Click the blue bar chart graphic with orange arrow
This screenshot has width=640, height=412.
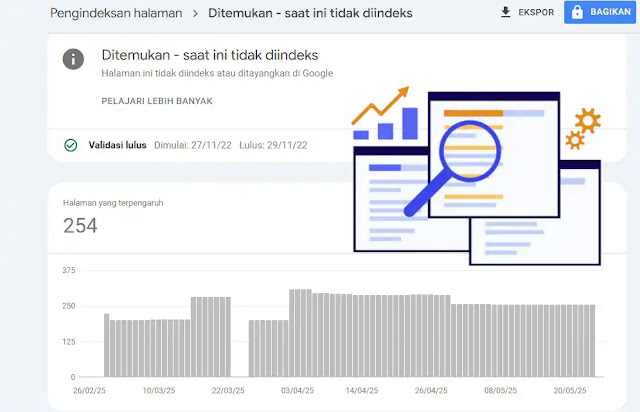[x=385, y=114]
